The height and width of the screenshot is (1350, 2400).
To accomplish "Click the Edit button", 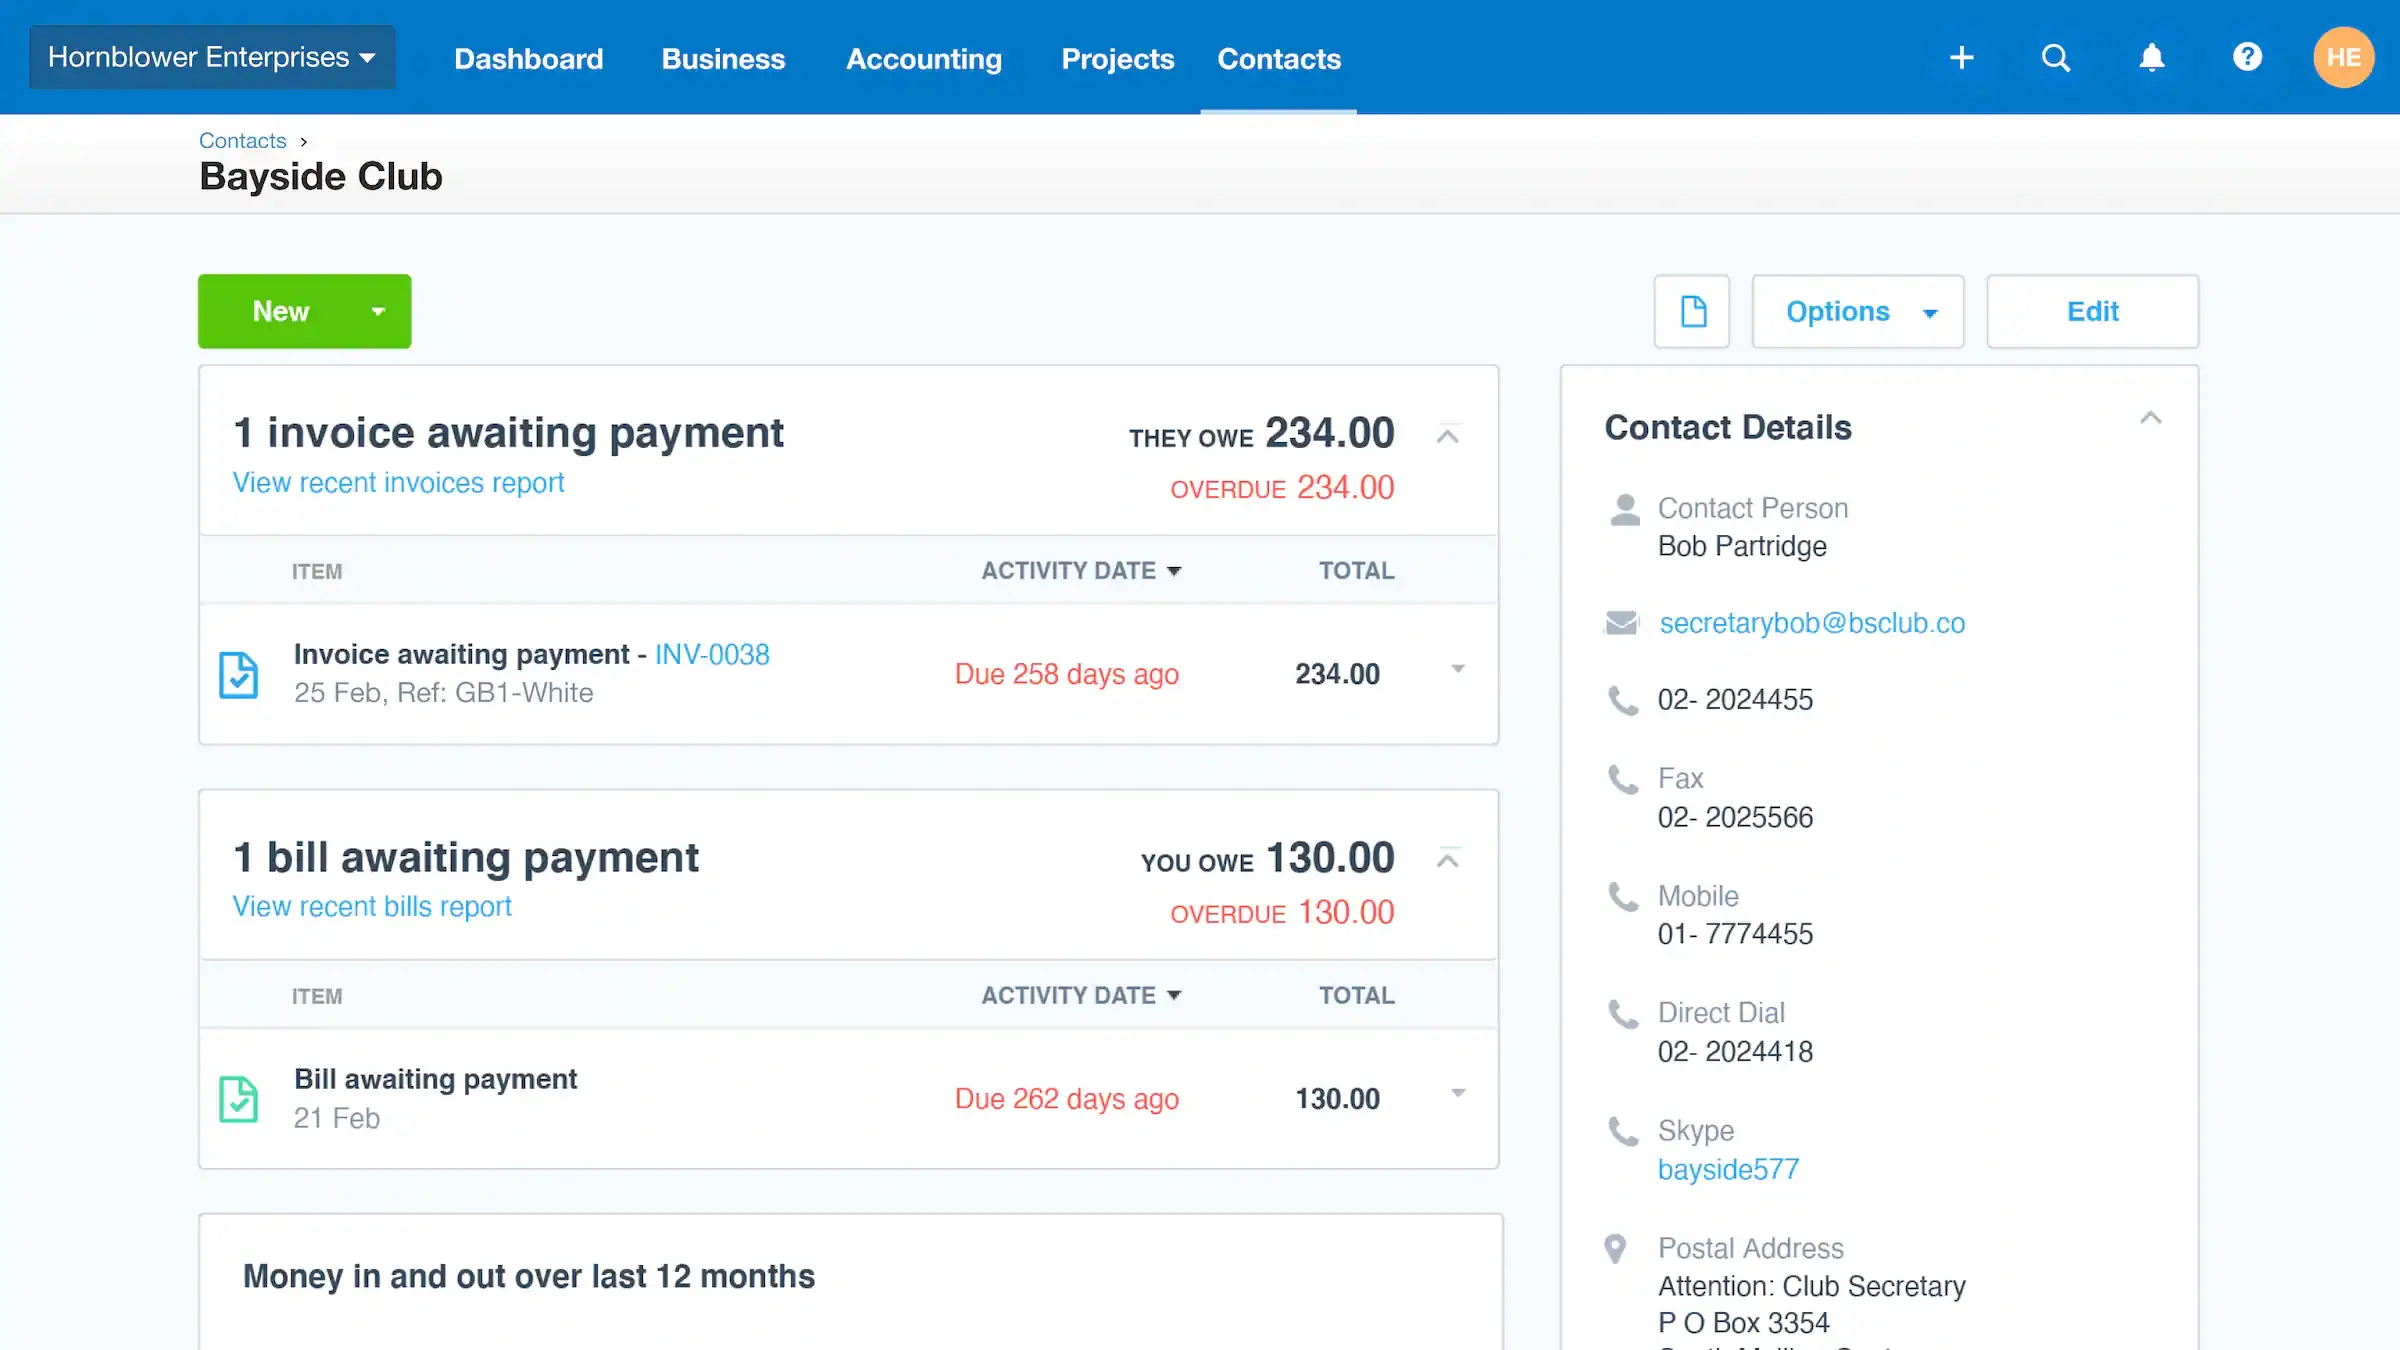I will pos(2092,311).
